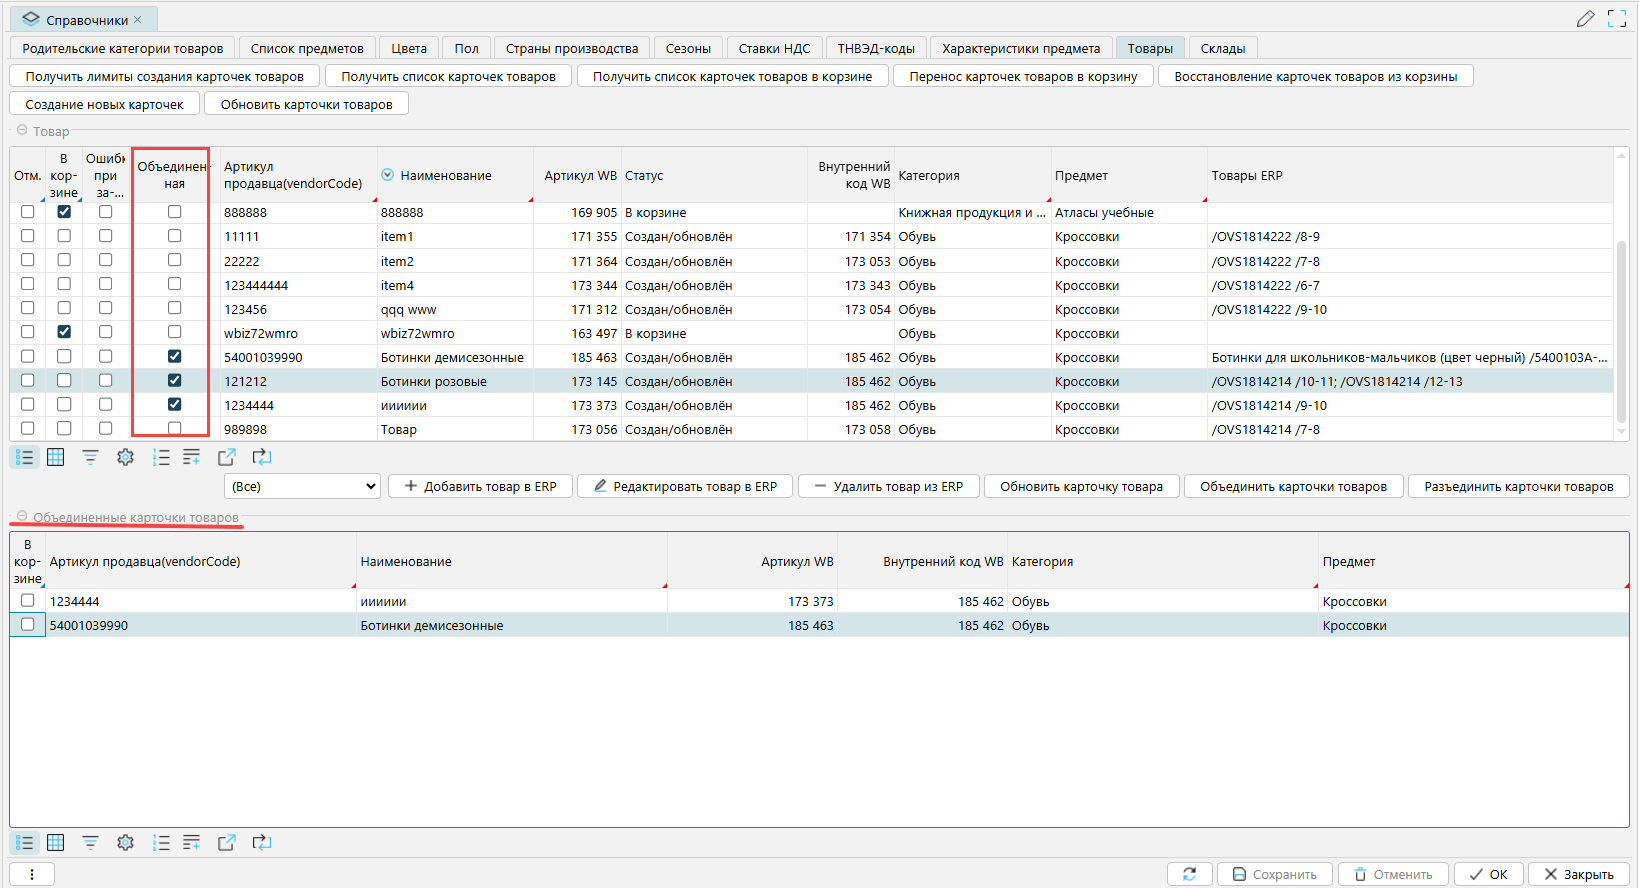Open the three-dots menu at bottom left
Screen dimensions: 1639x888
pos(32,874)
